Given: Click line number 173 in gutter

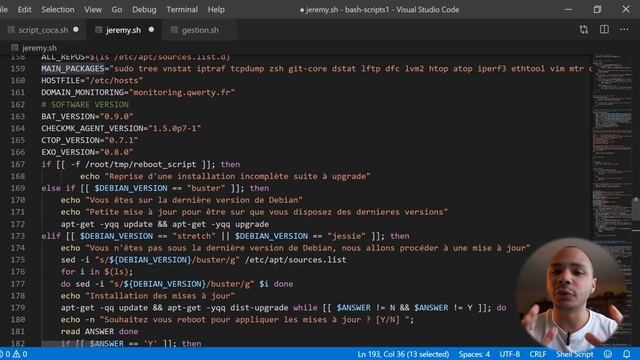Looking at the screenshot, I should click(18, 236).
